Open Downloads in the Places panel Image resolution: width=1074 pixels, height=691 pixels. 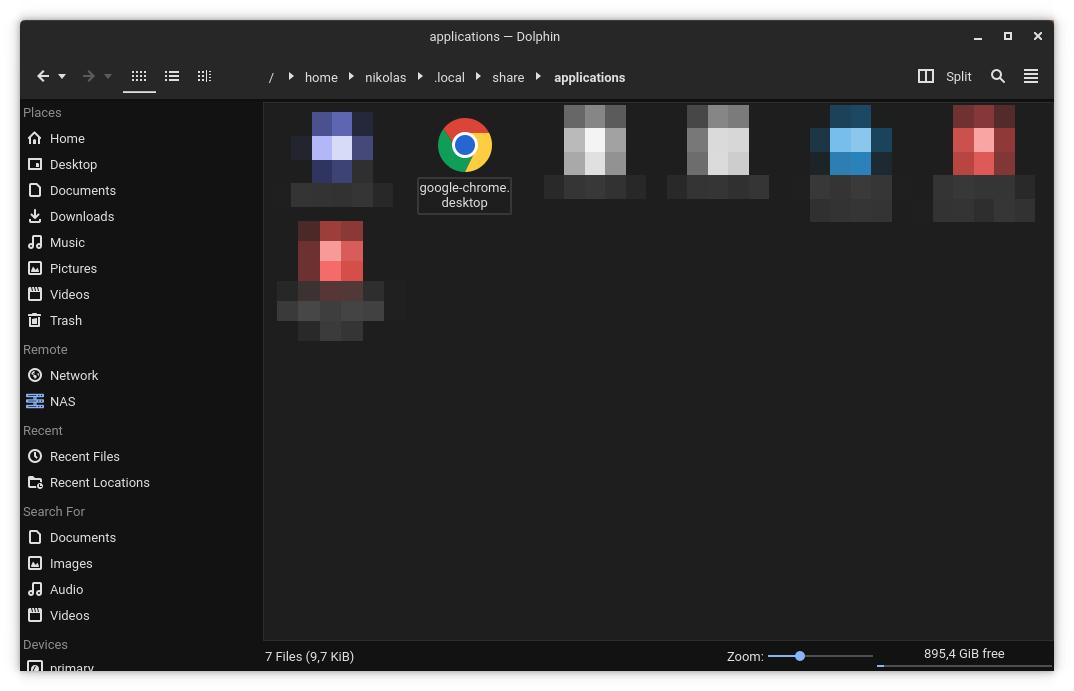pos(81,216)
